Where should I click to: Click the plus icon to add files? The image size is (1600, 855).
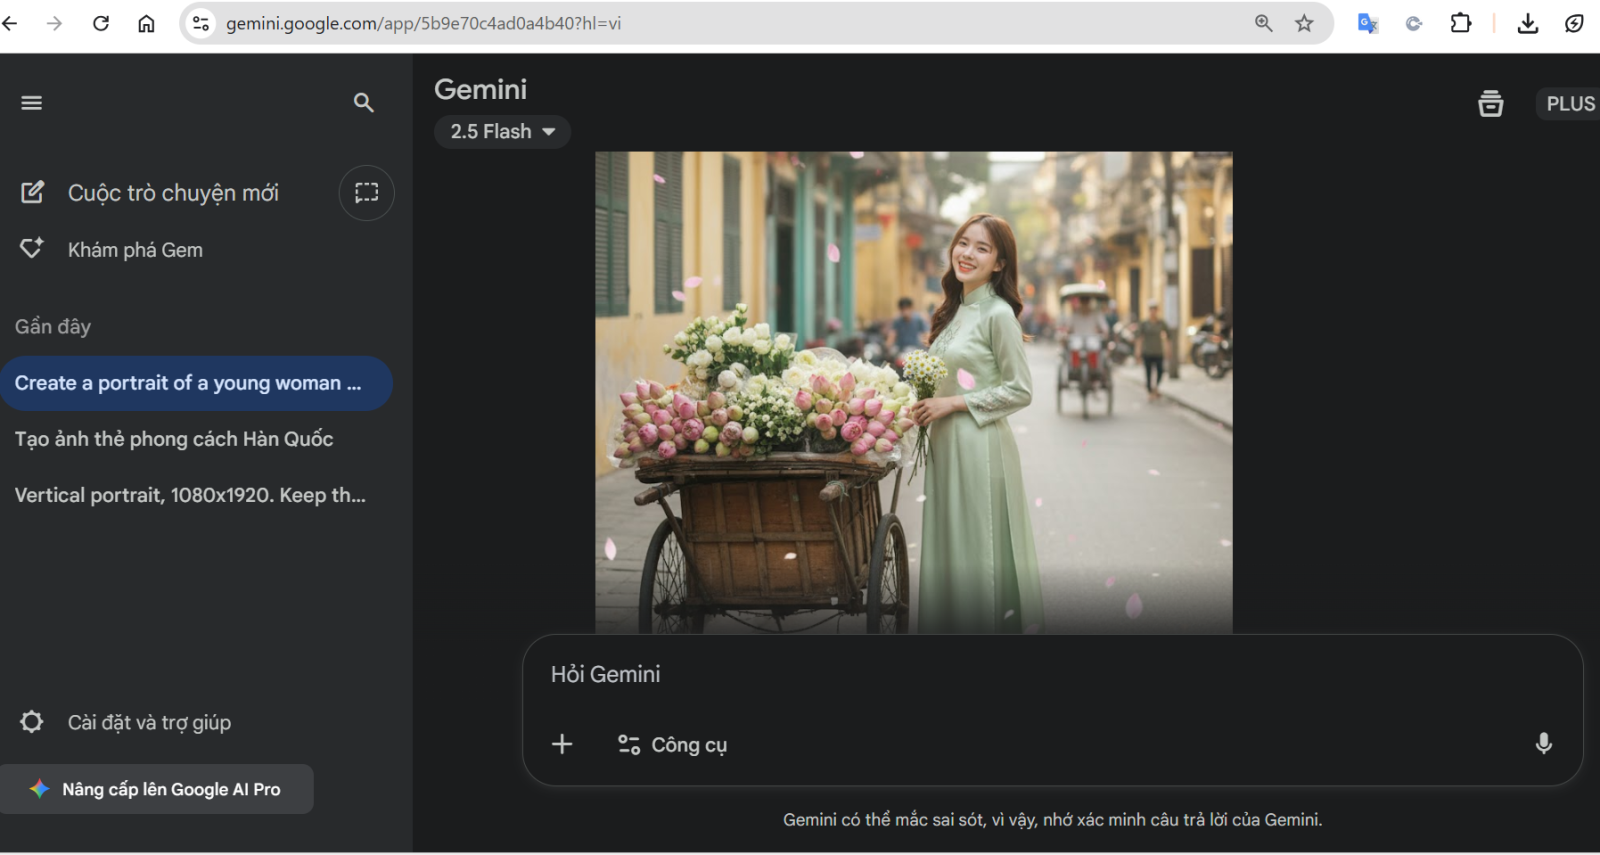(562, 744)
